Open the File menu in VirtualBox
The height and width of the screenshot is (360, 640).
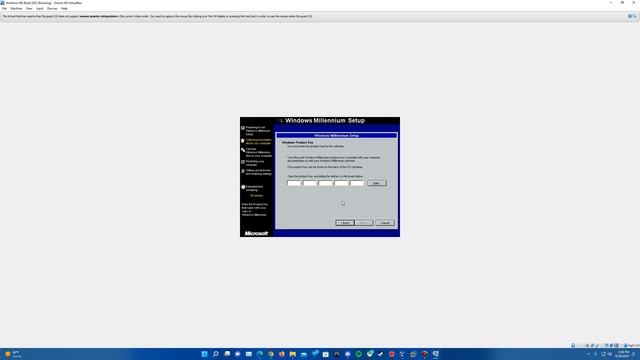(4, 8)
